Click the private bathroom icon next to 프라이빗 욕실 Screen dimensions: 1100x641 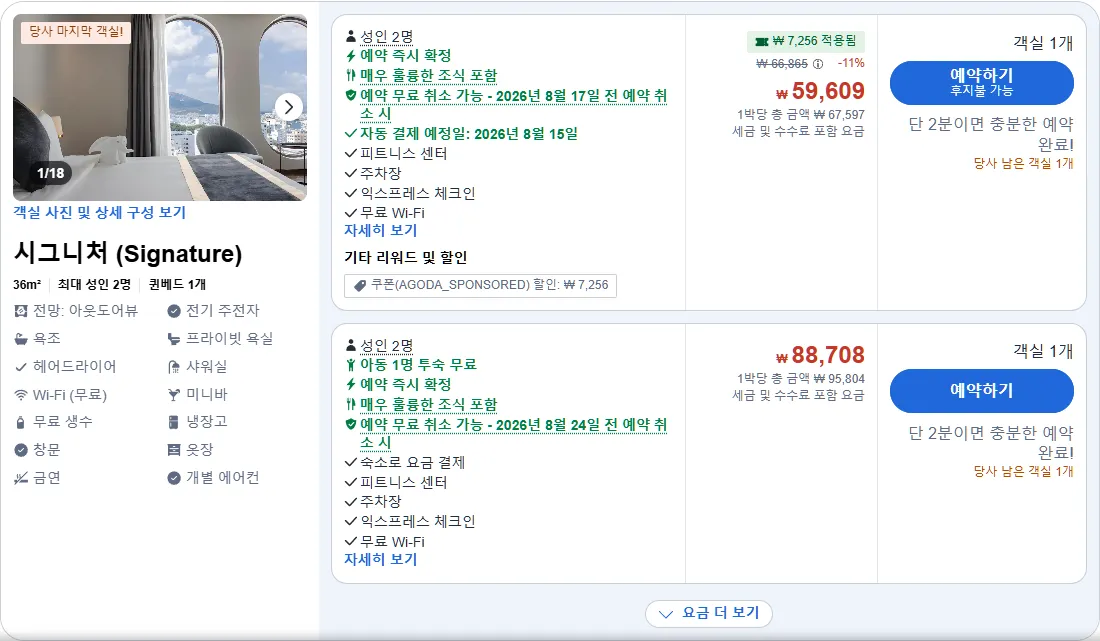pyautogui.click(x=174, y=339)
